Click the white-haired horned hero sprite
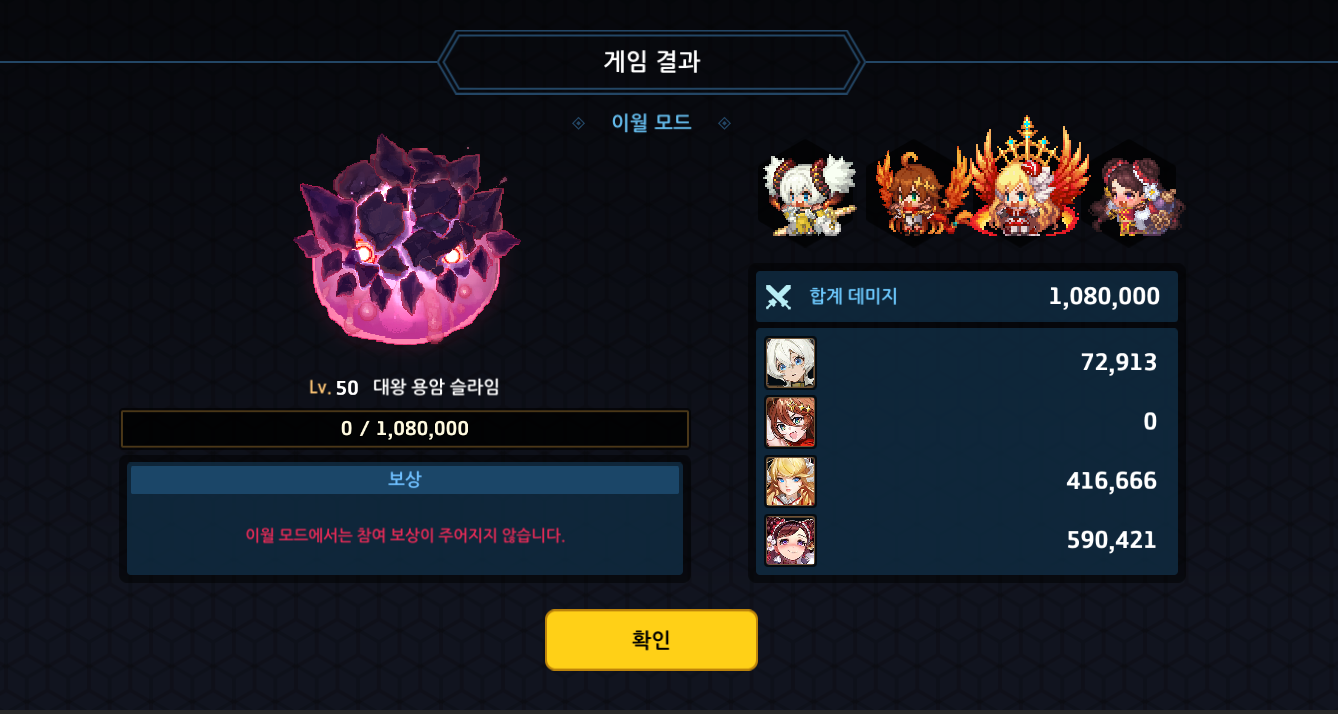Image resolution: width=1338 pixels, height=714 pixels. 810,195
